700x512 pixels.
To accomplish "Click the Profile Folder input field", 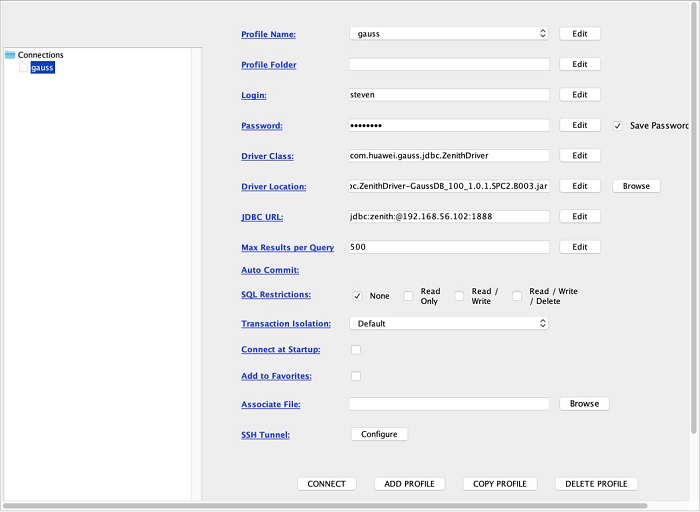I will pyautogui.click(x=449, y=64).
